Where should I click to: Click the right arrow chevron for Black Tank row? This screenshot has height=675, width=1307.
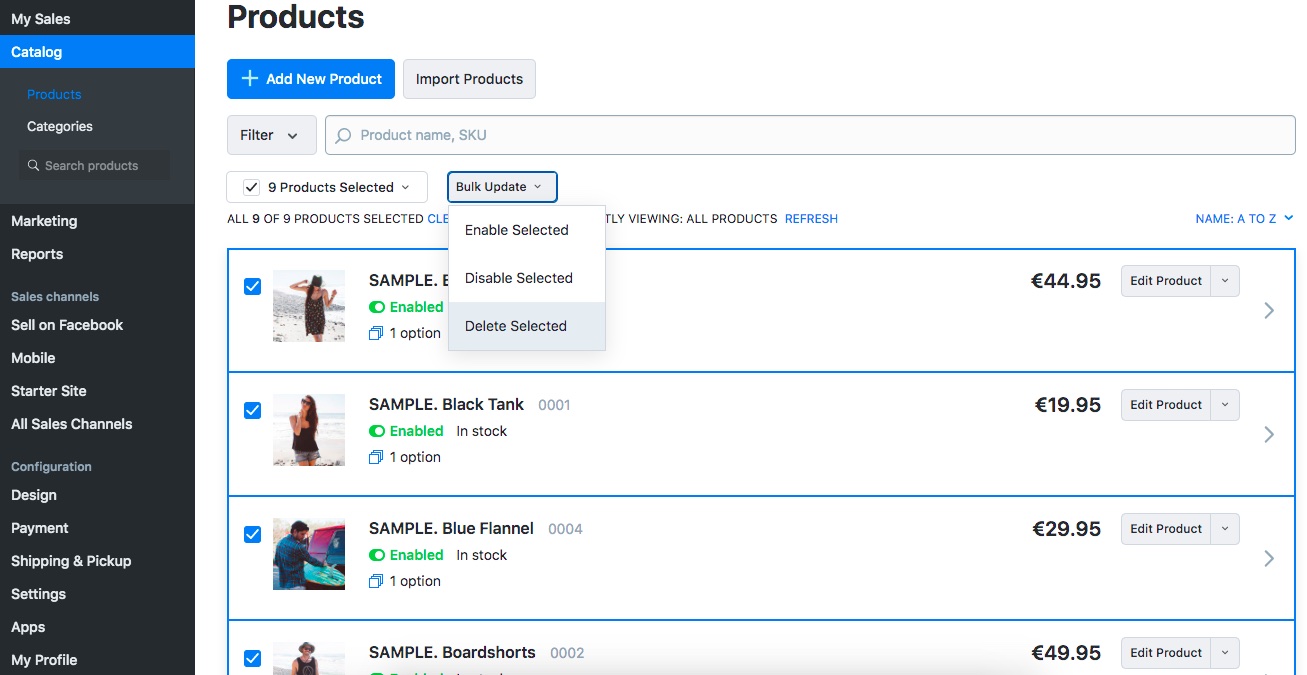(1269, 434)
